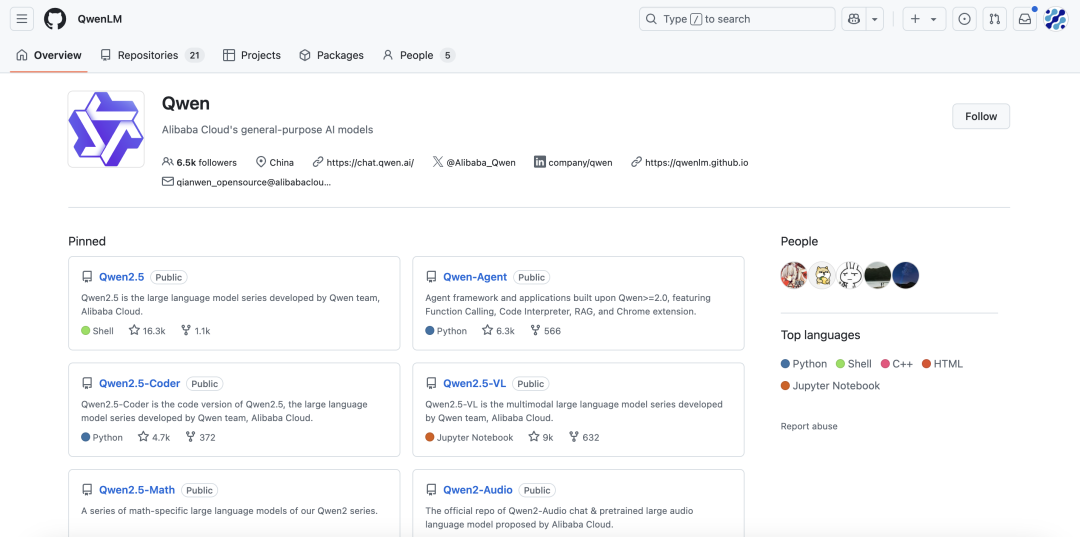Open the 6.5k followers link
The width and height of the screenshot is (1080, 537).
pos(200,162)
